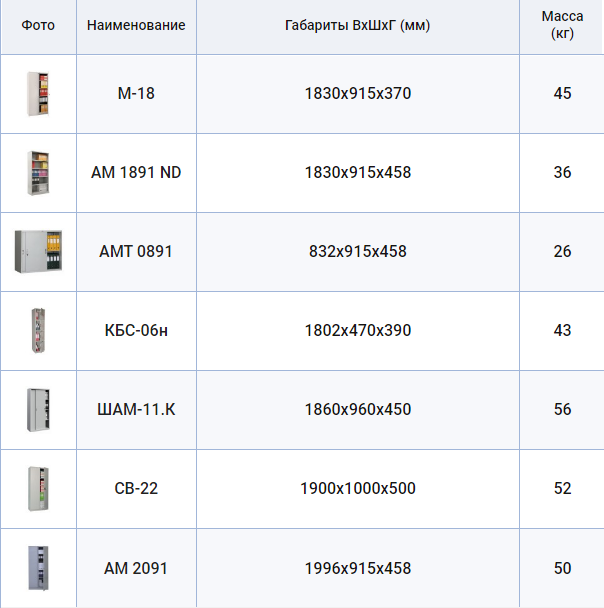Click the Габариты ВхШхГ column header
This screenshot has height=608, width=604.
tap(357, 25)
